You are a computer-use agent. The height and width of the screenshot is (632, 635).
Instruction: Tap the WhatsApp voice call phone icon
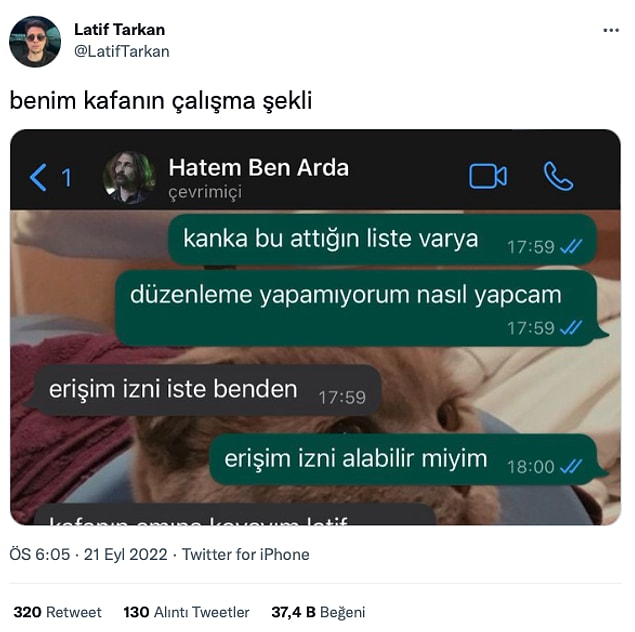pyautogui.click(x=558, y=176)
